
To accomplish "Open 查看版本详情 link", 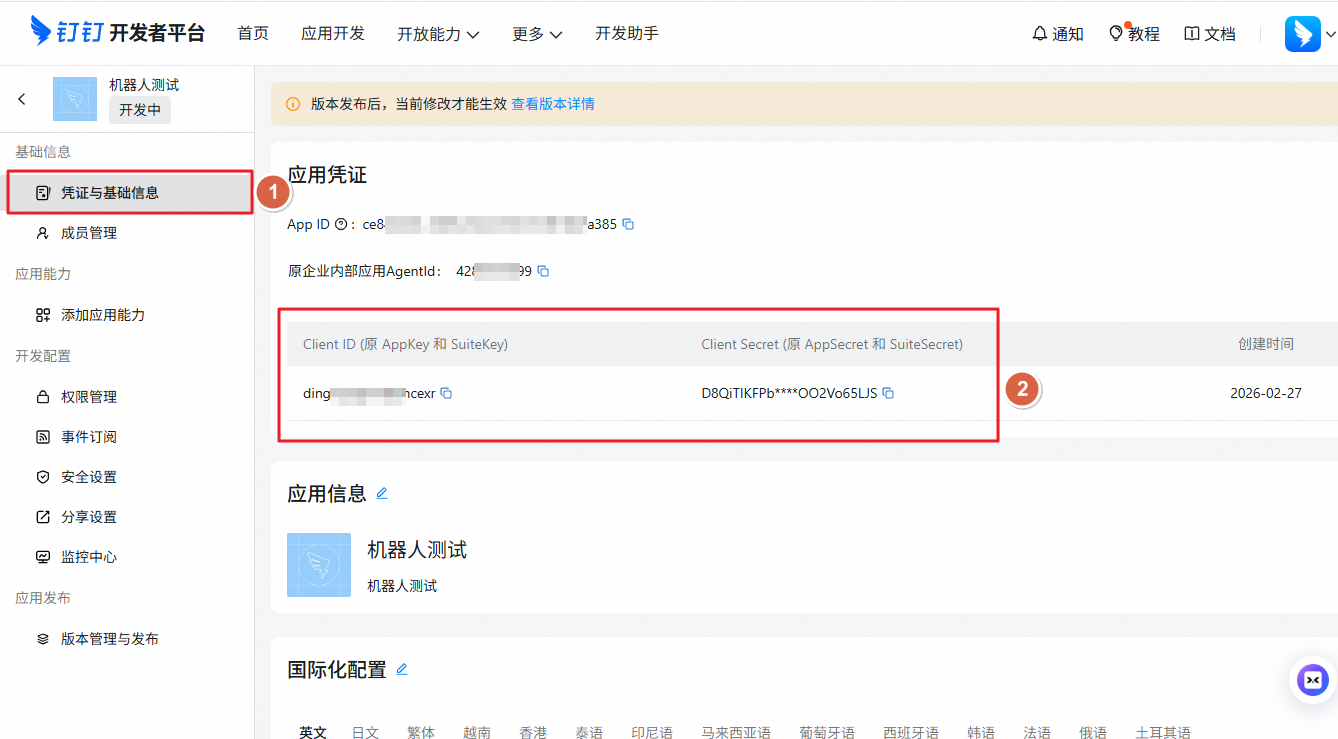I will coord(553,103).
